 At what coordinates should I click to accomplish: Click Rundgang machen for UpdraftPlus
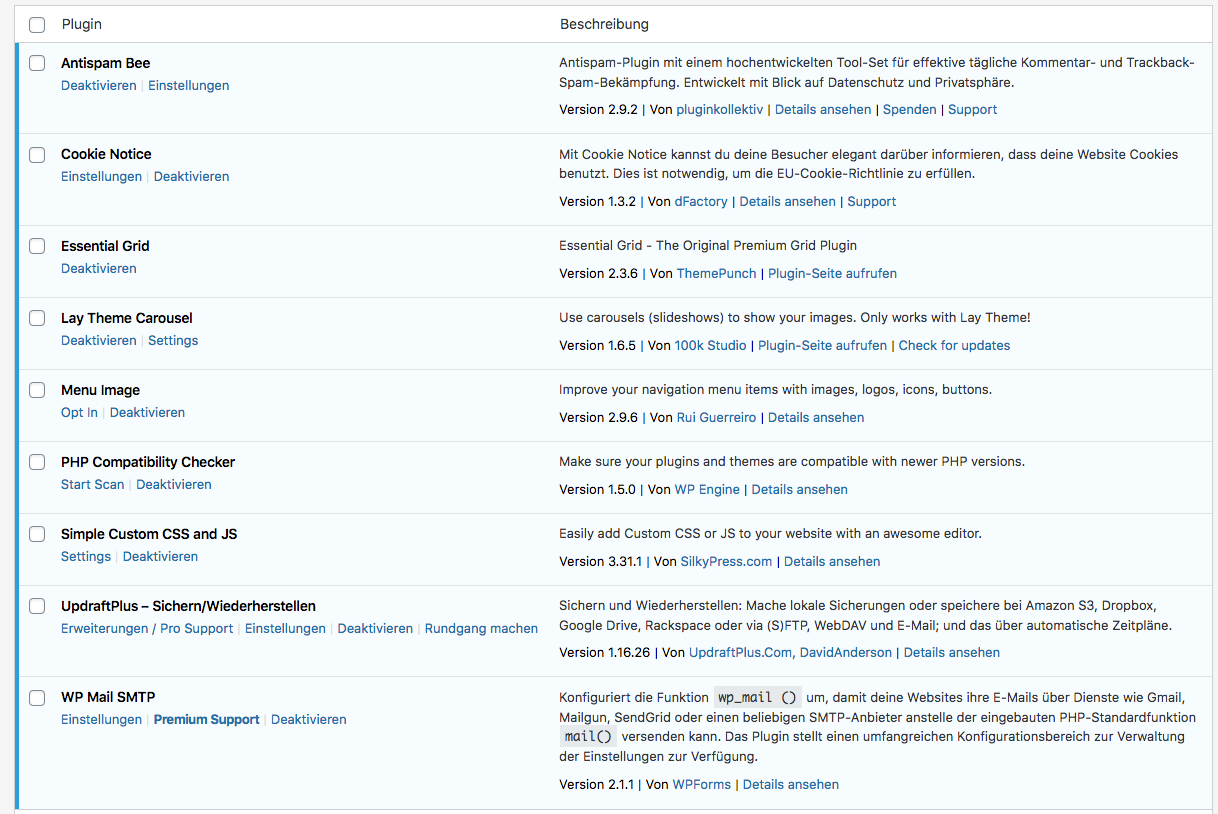[x=481, y=629]
